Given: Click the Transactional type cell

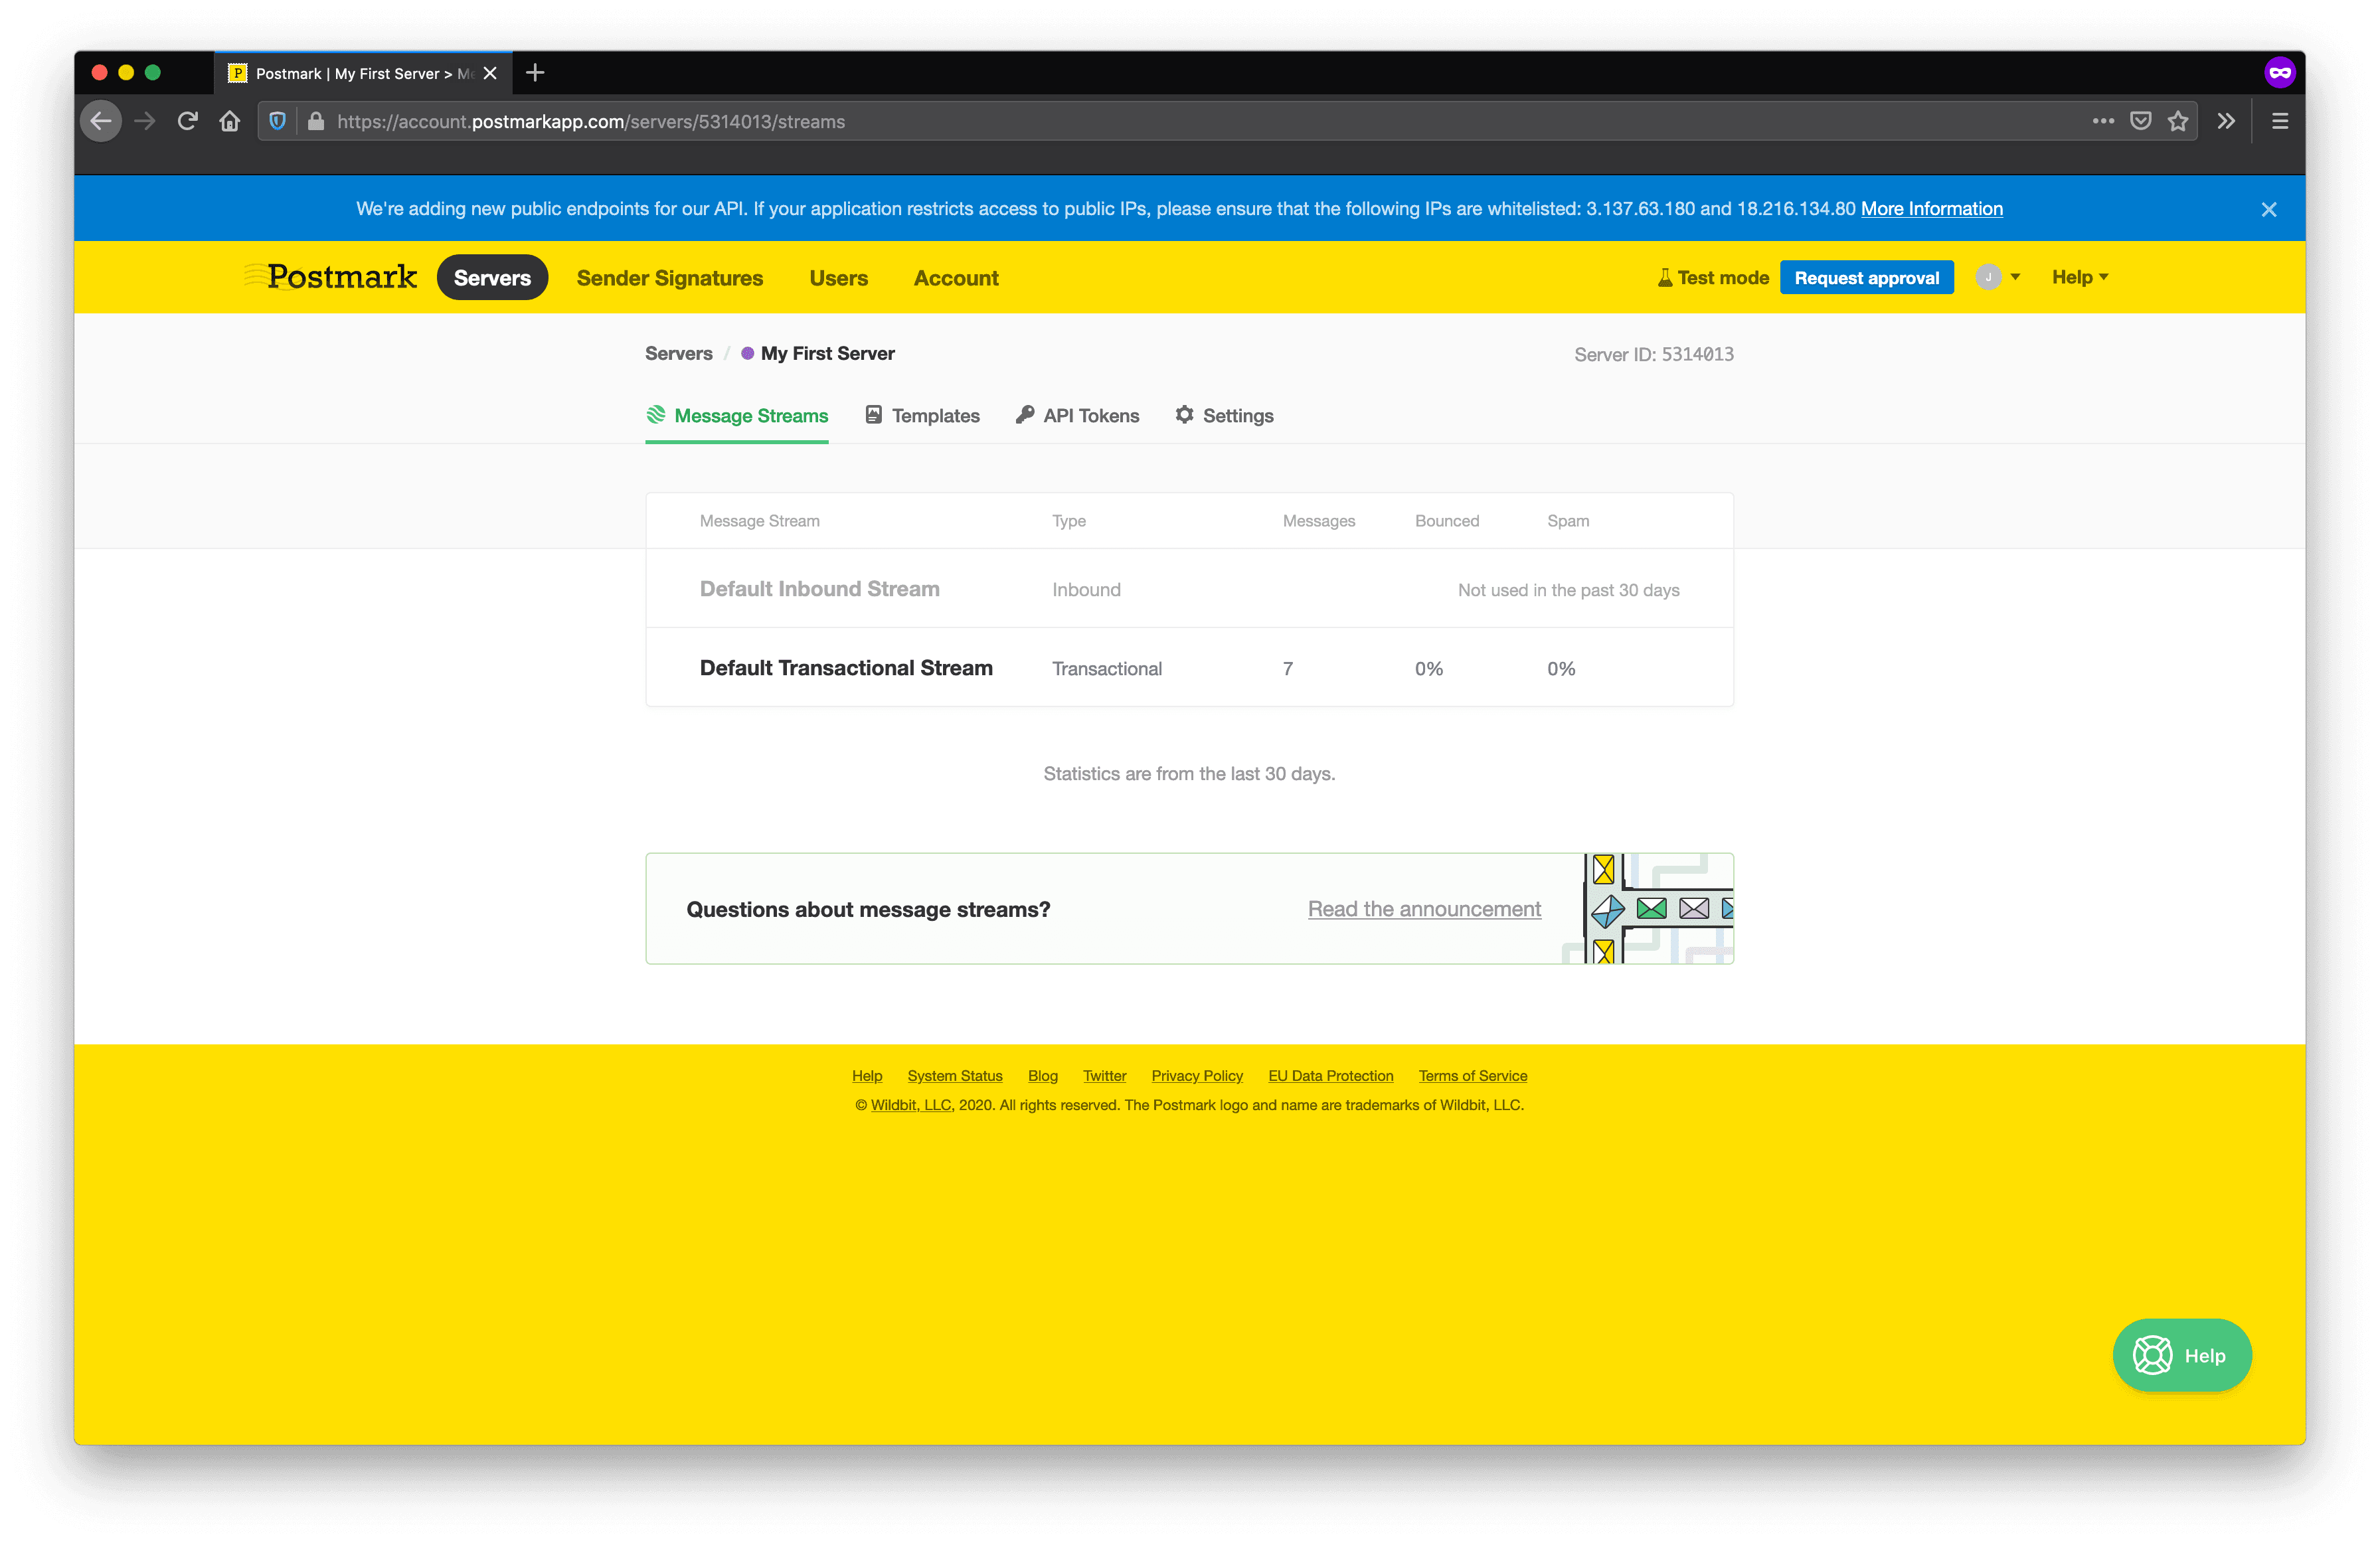Looking at the screenshot, I should point(1106,668).
